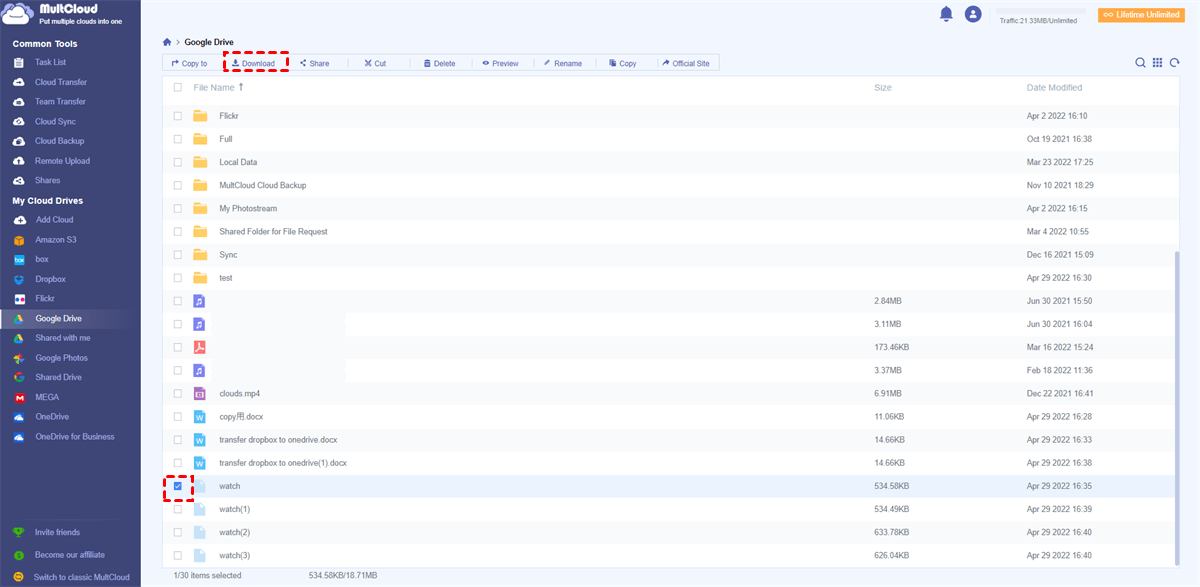Click the refresh icon

1175,62
